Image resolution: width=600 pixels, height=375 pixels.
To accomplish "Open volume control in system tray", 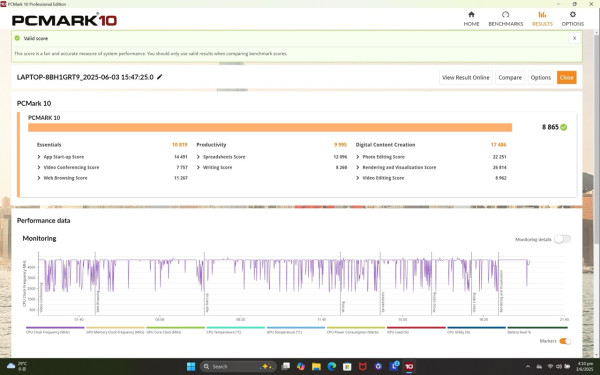I will coord(558,367).
